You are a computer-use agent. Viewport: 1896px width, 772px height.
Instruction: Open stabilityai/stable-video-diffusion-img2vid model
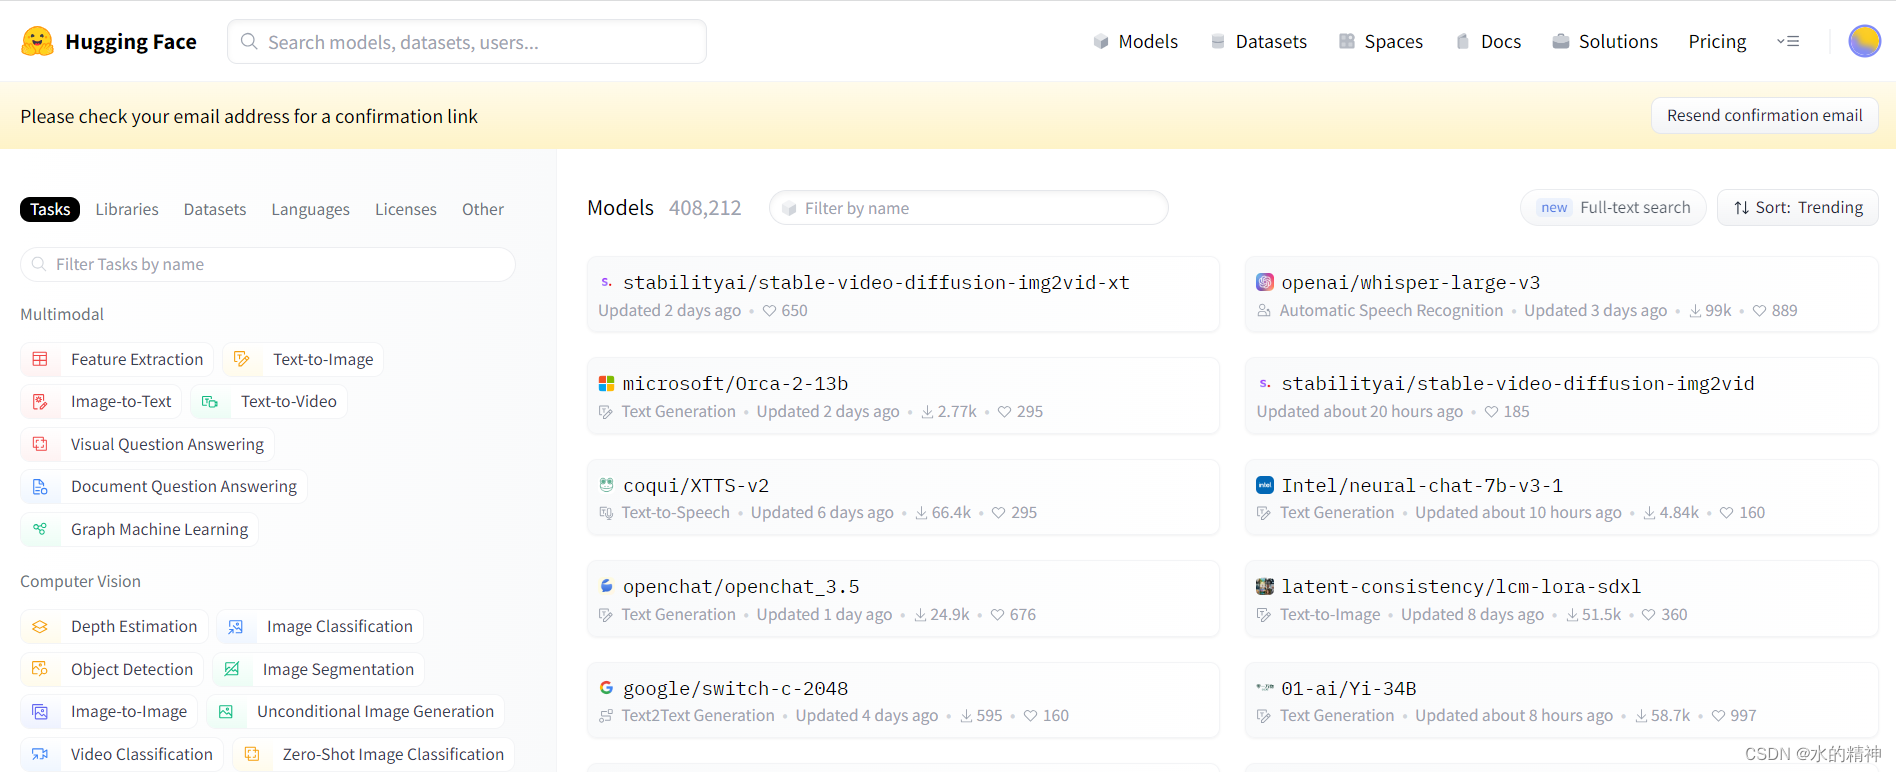pos(1562,396)
